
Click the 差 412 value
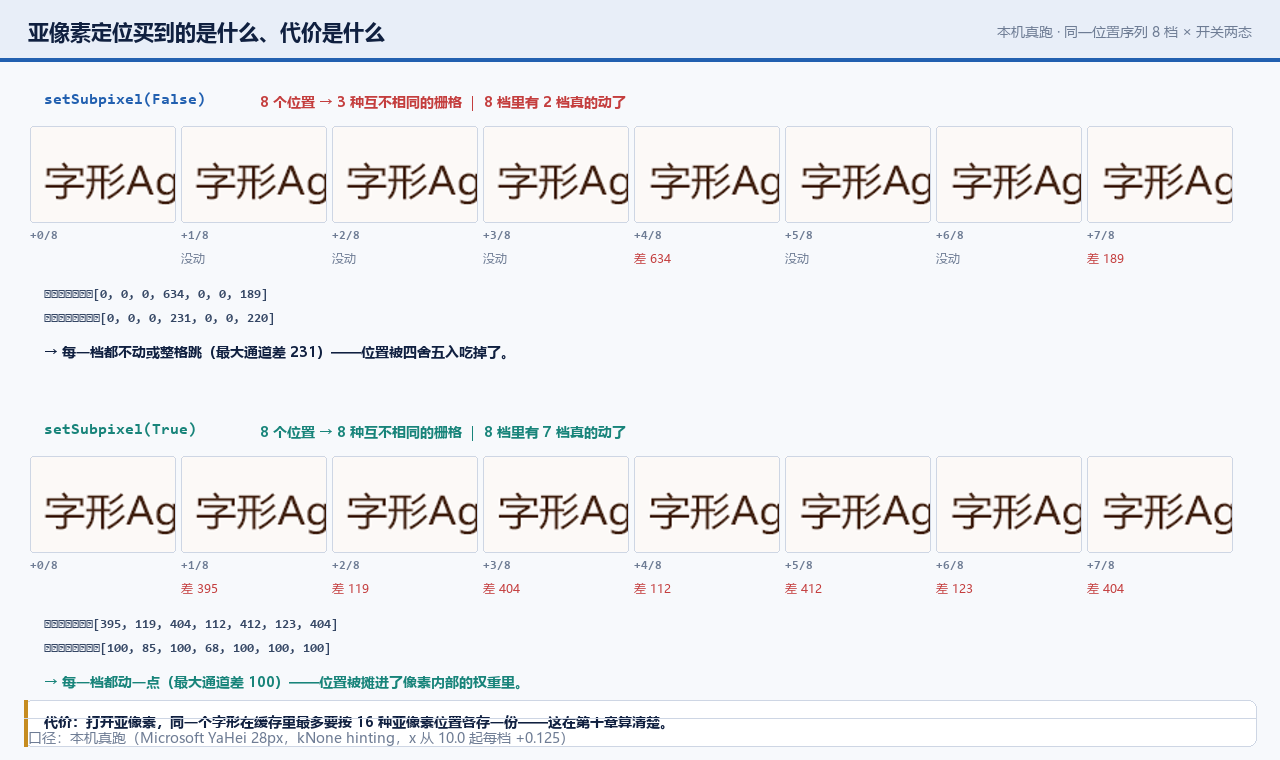click(x=803, y=589)
